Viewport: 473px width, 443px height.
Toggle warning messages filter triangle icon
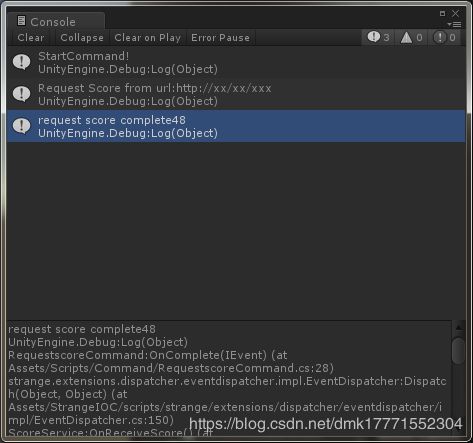tap(412, 37)
